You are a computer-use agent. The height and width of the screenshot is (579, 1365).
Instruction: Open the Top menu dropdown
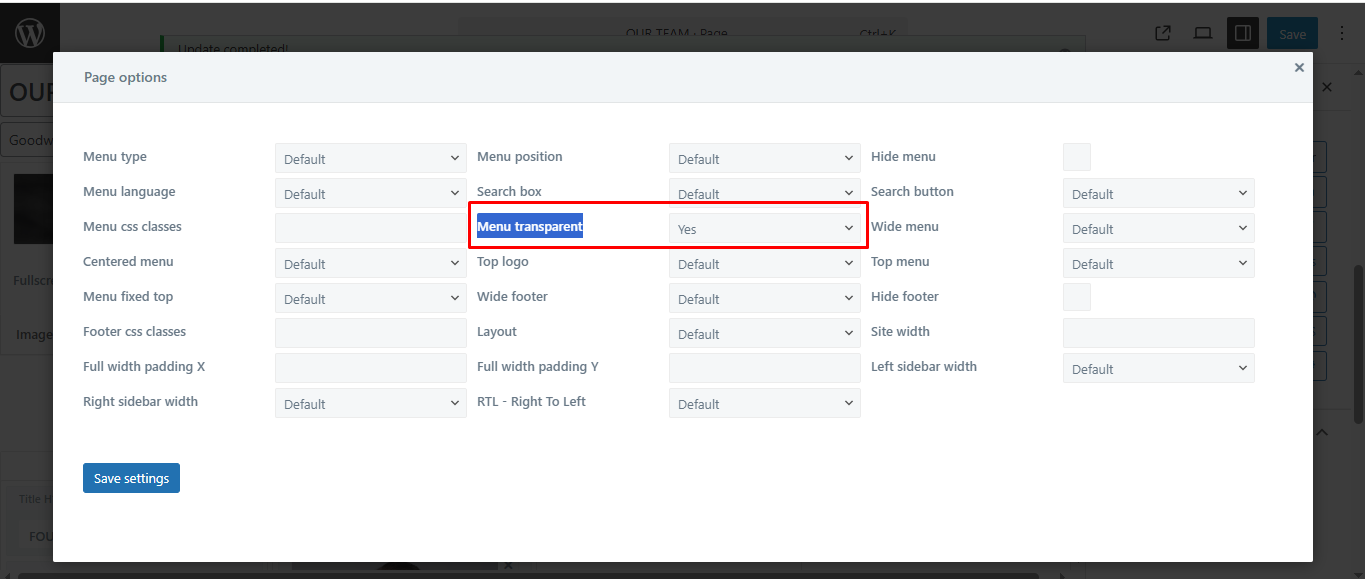(x=1159, y=263)
